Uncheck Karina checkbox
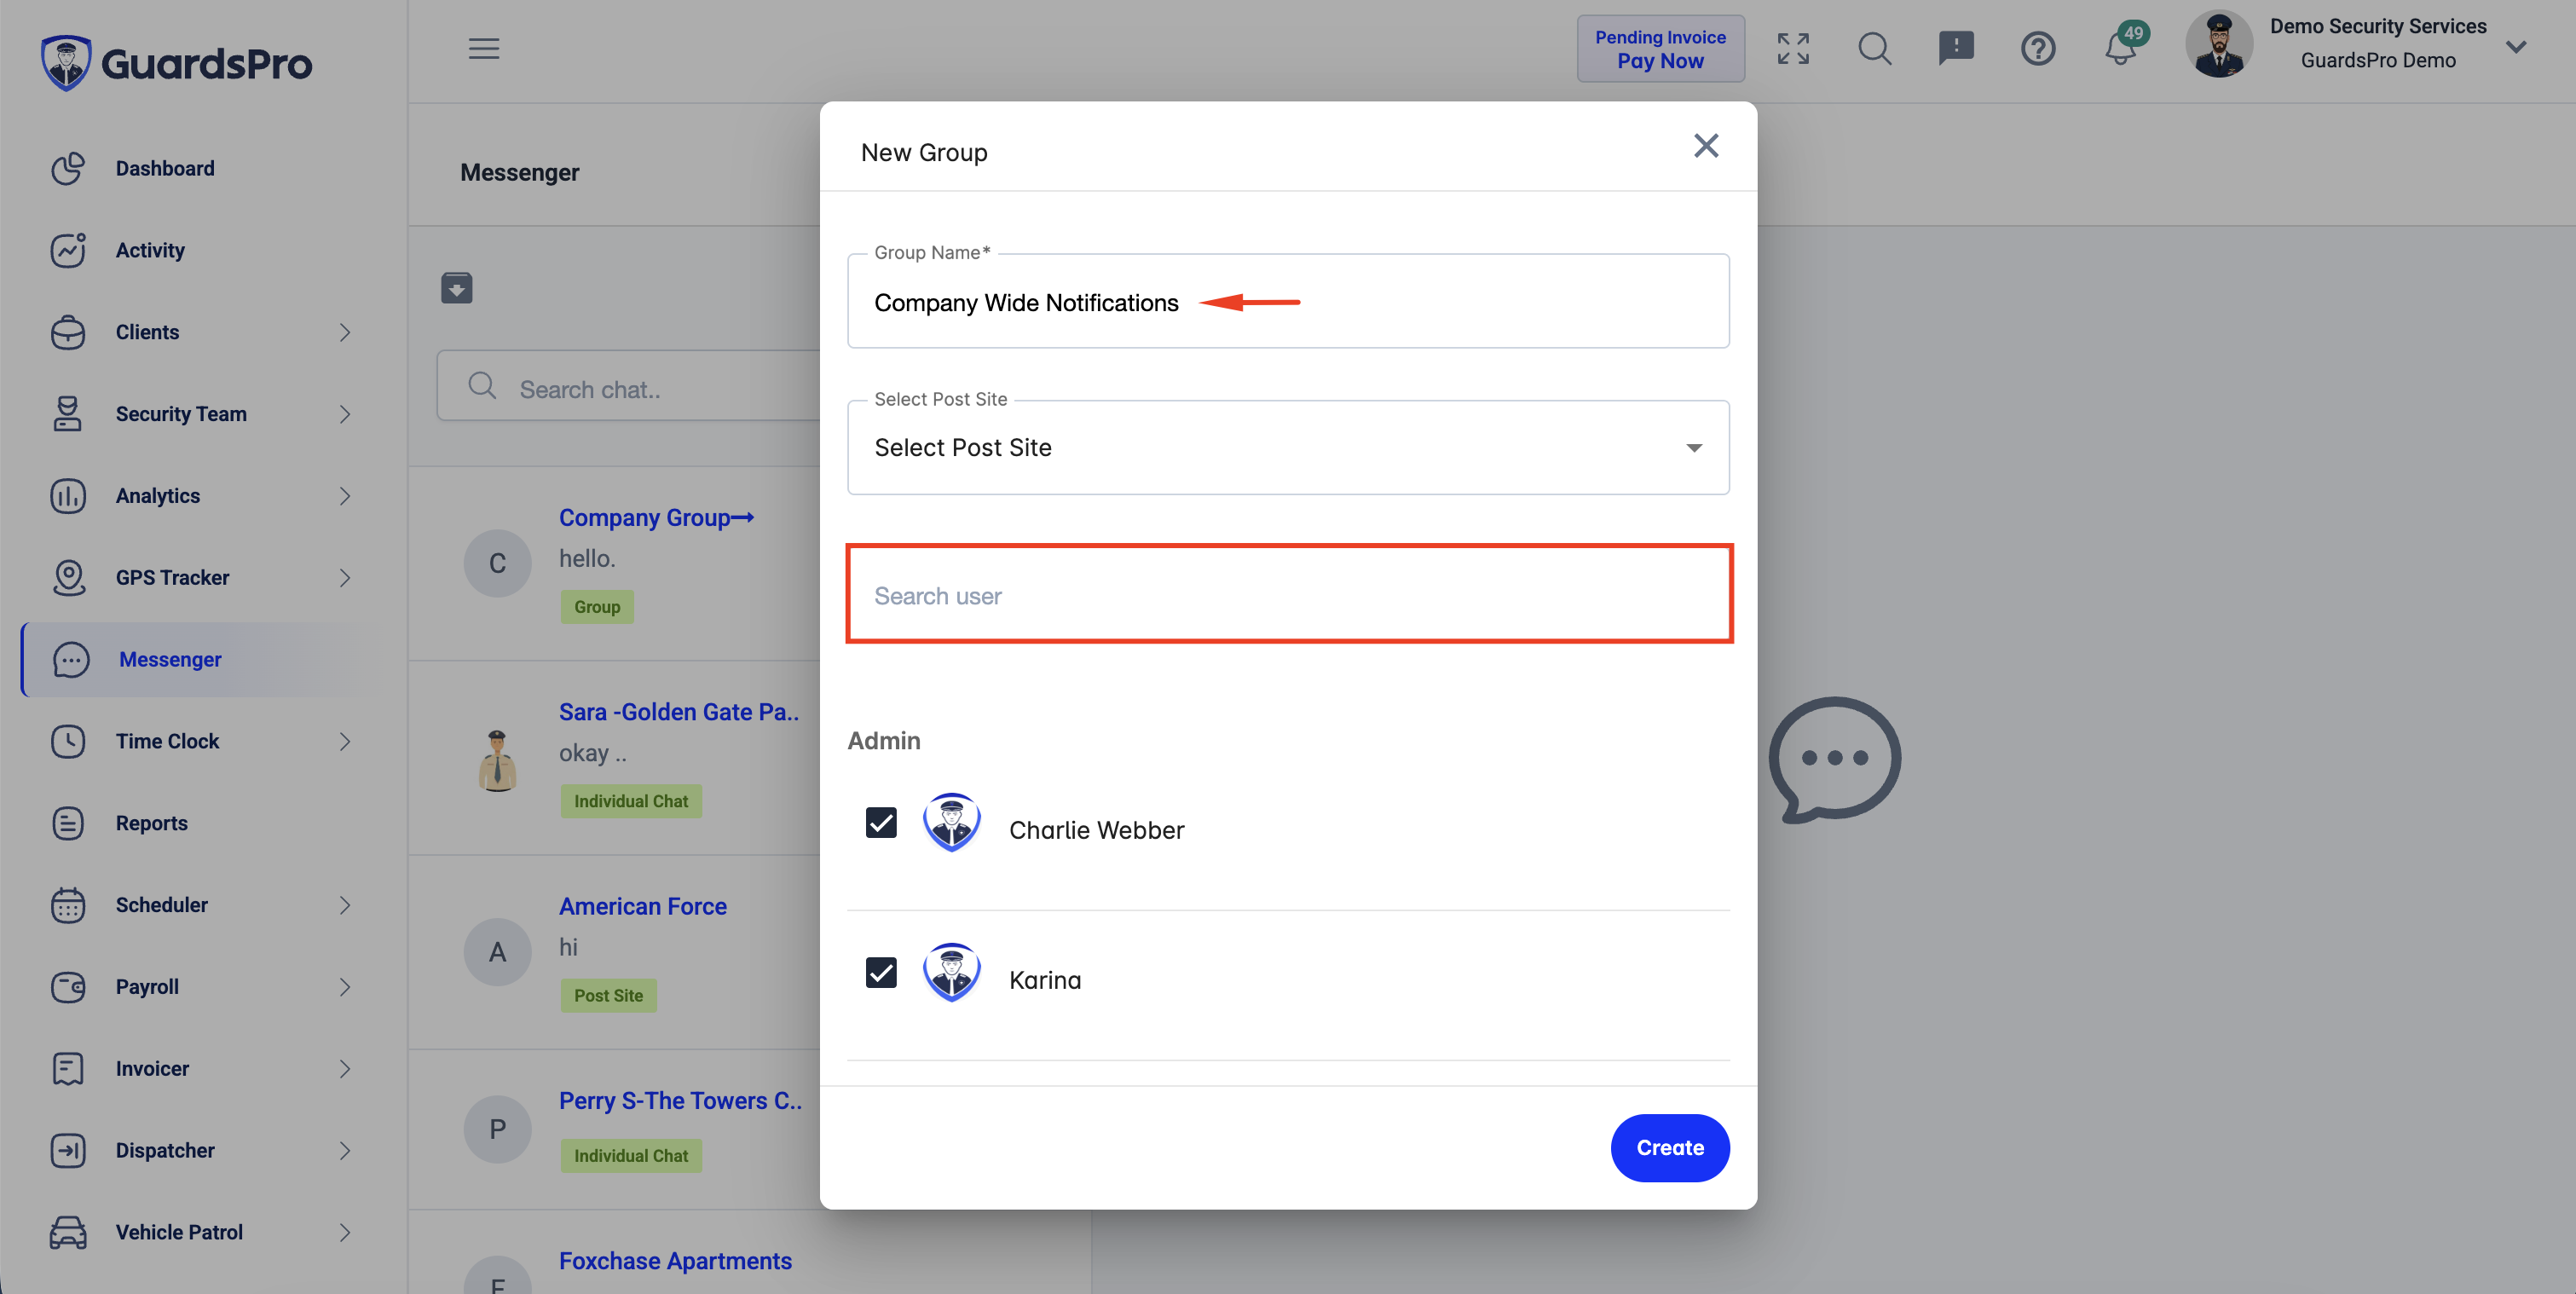2576x1294 pixels. tap(881, 973)
